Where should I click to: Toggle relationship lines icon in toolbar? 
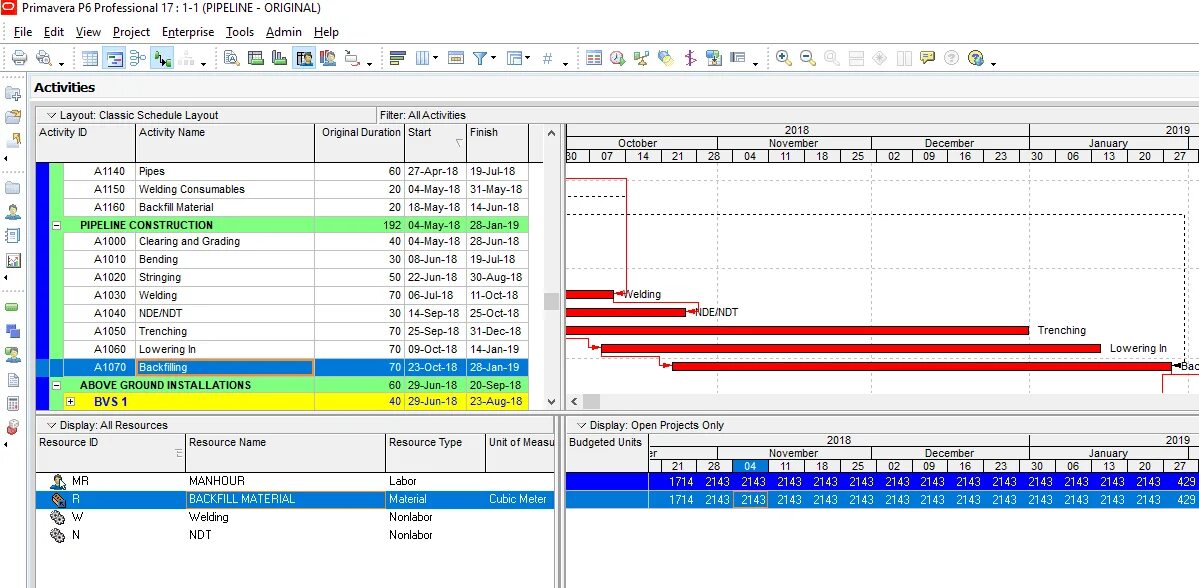(x=161, y=58)
